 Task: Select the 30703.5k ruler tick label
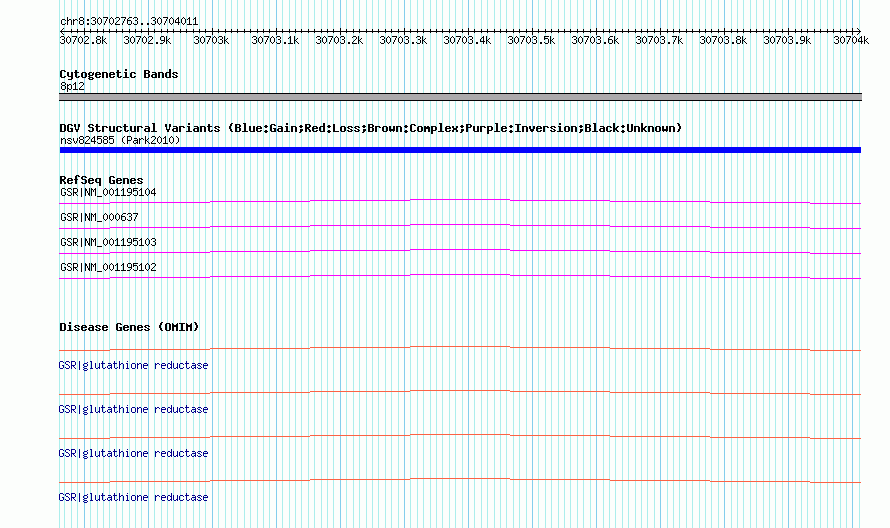coord(531,40)
